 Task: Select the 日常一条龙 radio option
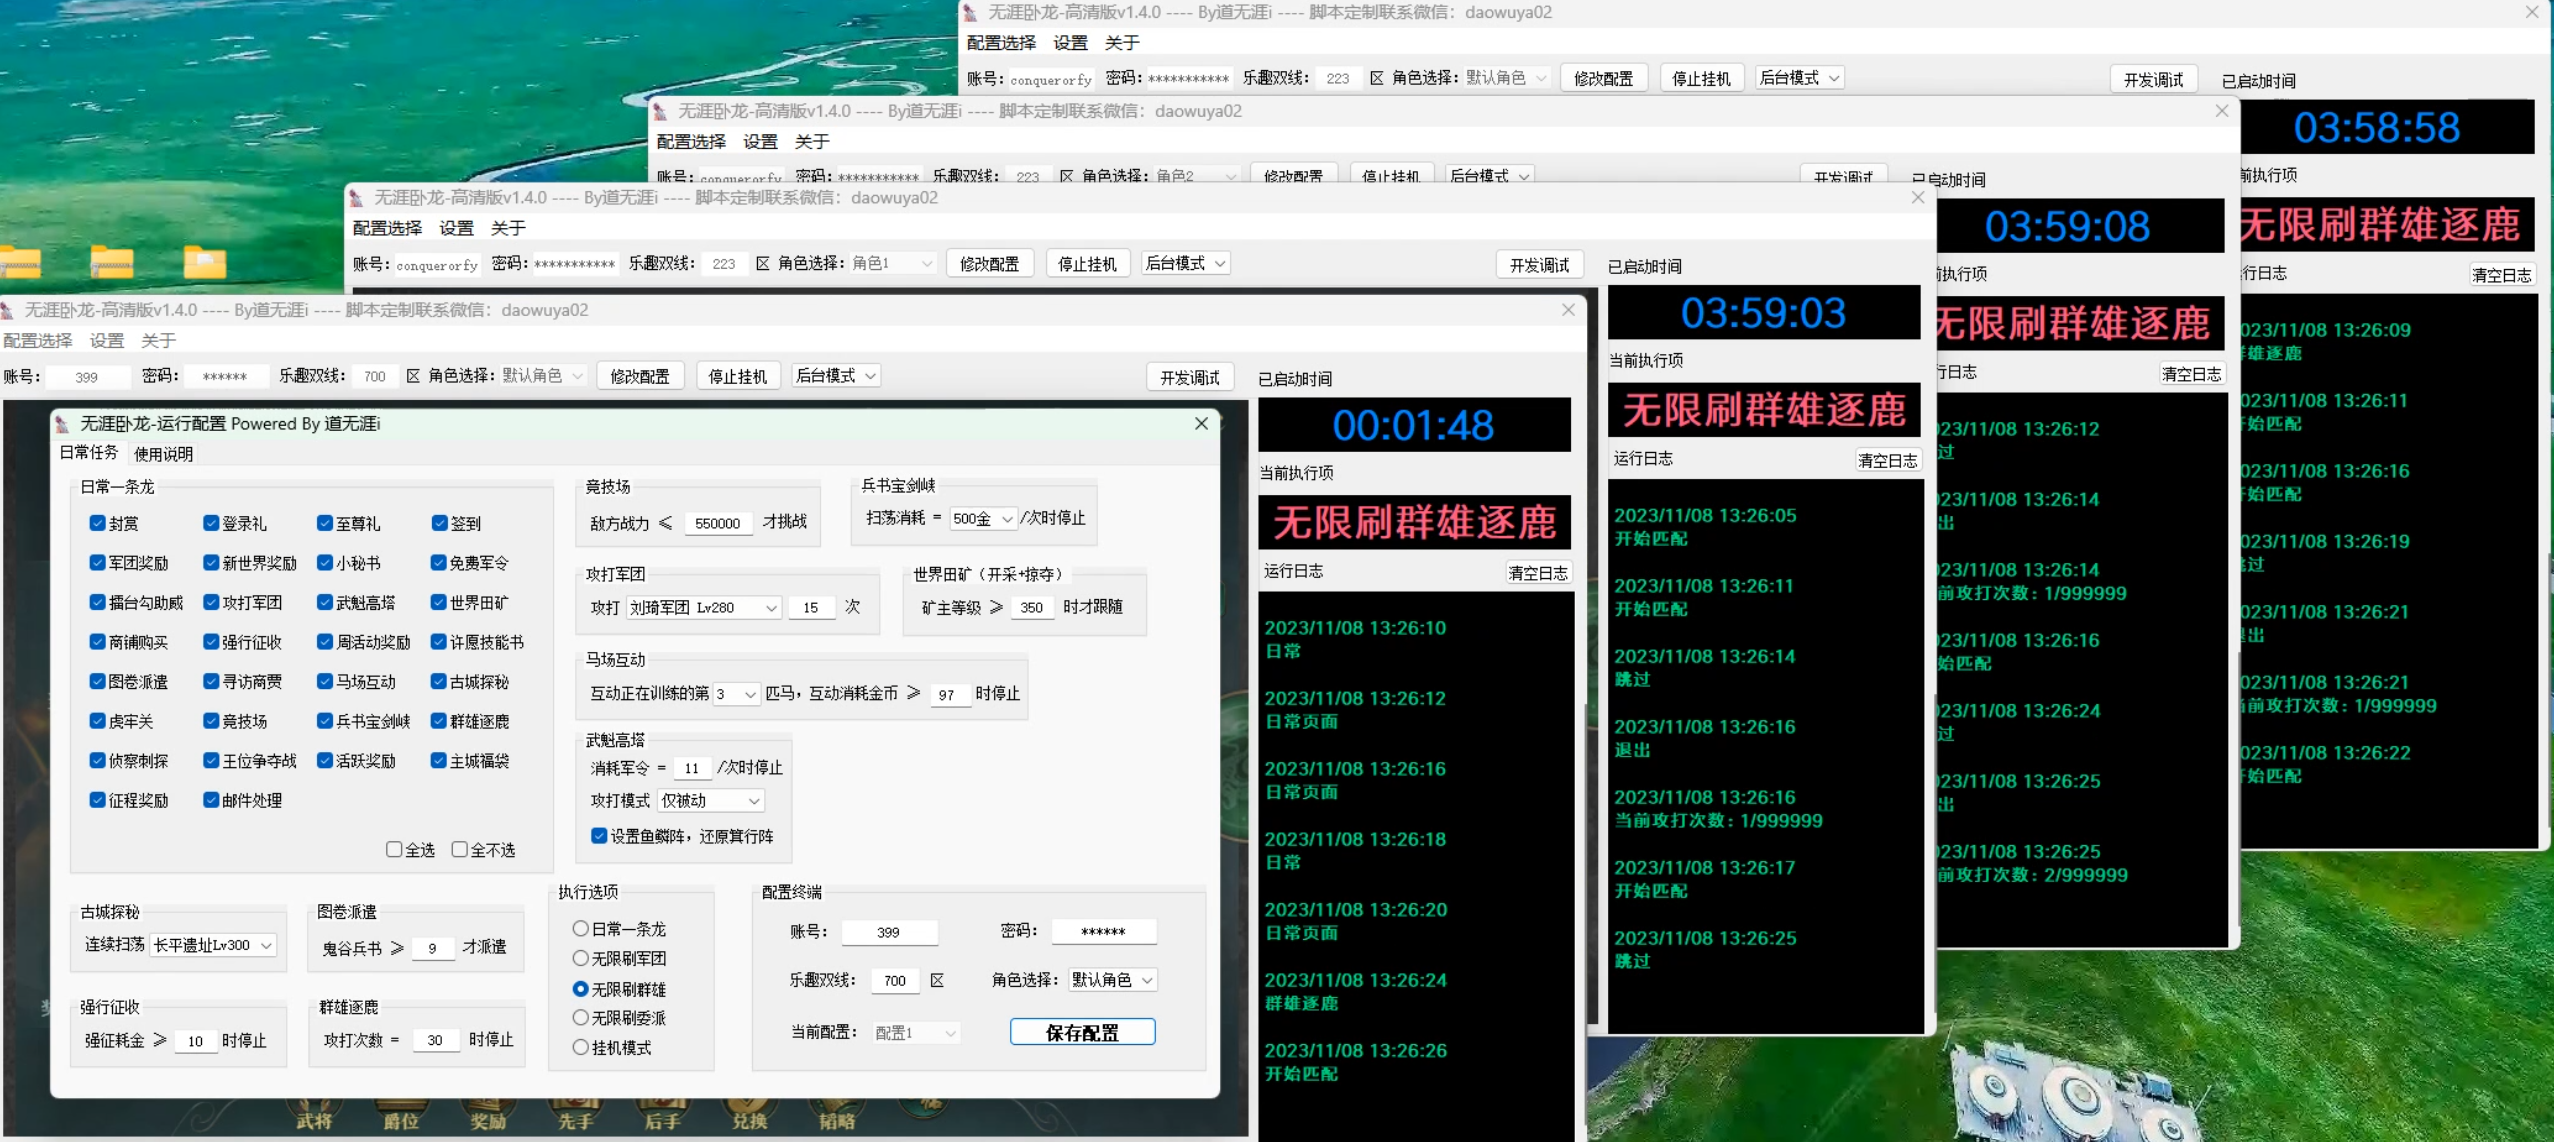point(580,929)
